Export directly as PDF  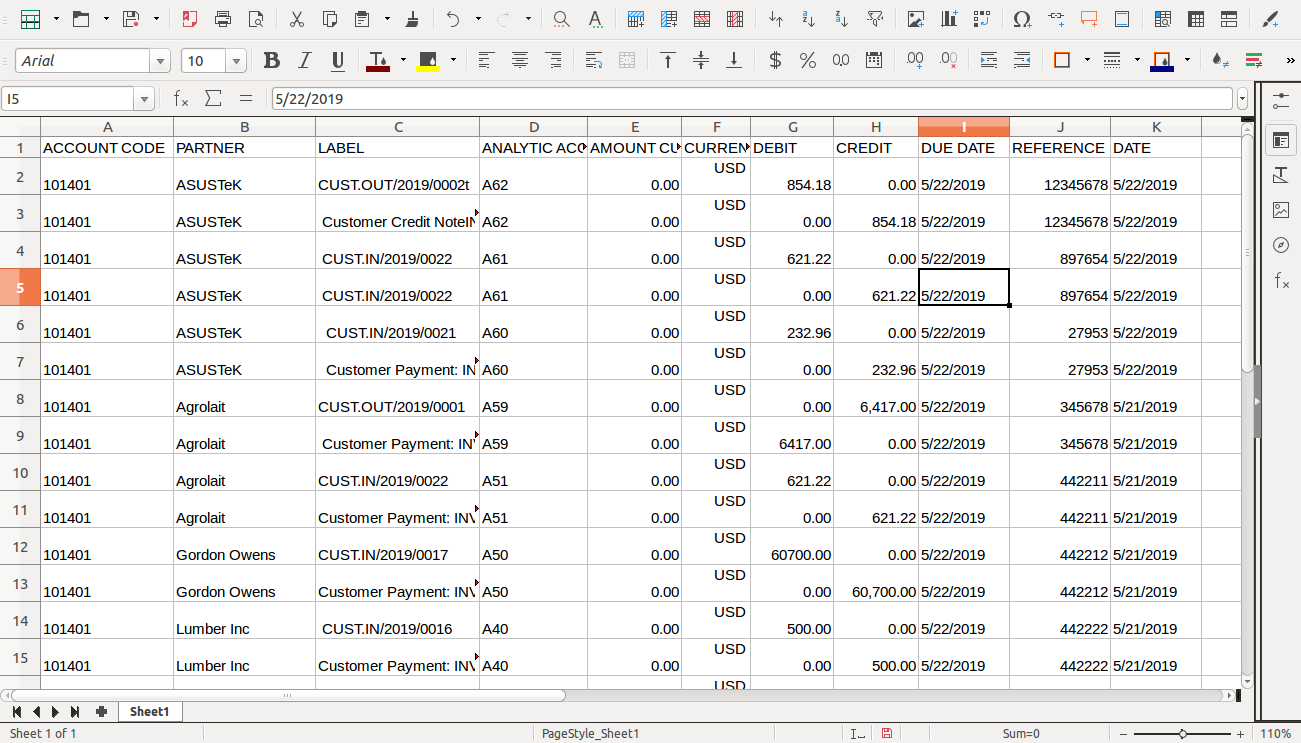pyautogui.click(x=190, y=19)
